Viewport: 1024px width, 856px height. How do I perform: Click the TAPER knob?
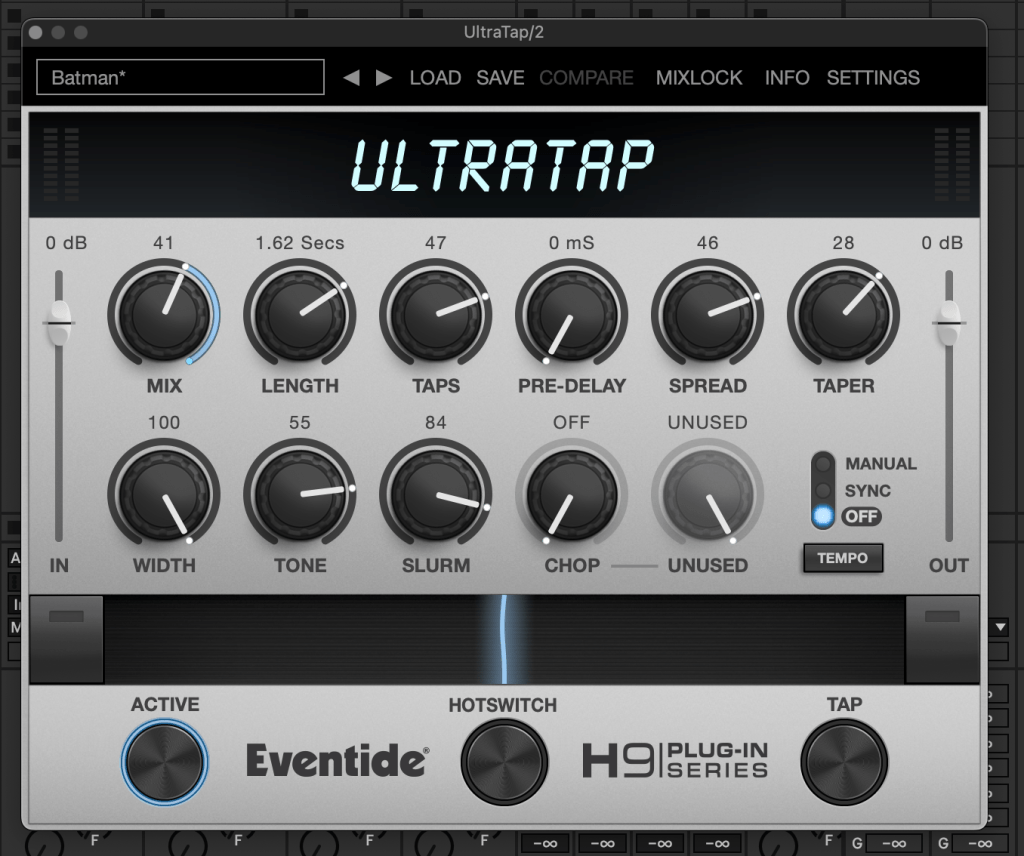(843, 315)
